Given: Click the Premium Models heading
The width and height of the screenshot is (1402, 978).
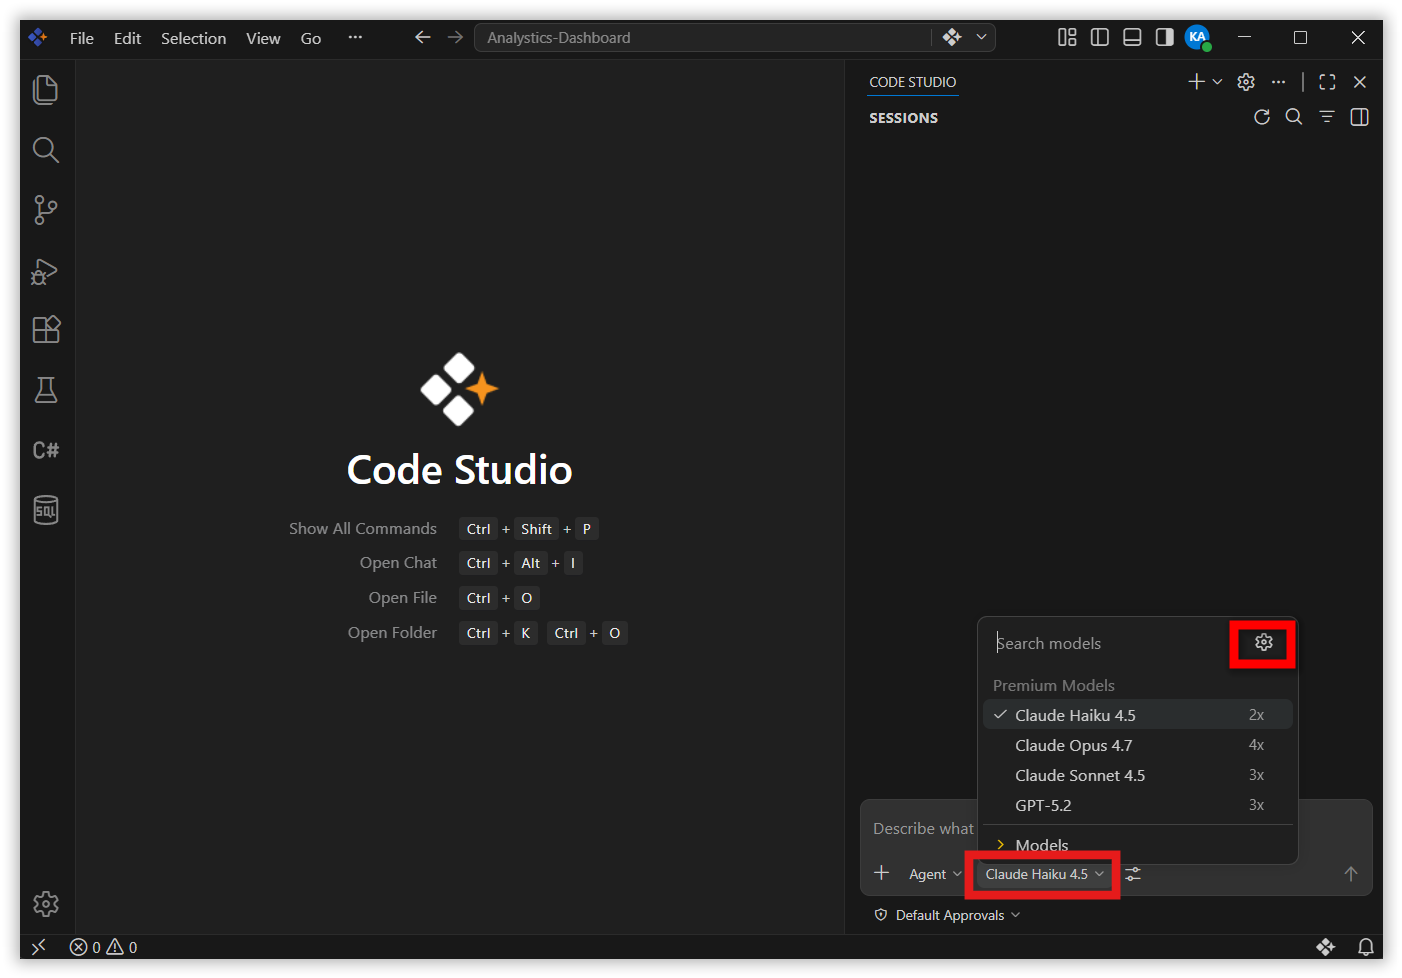Looking at the screenshot, I should click(x=1053, y=686).
